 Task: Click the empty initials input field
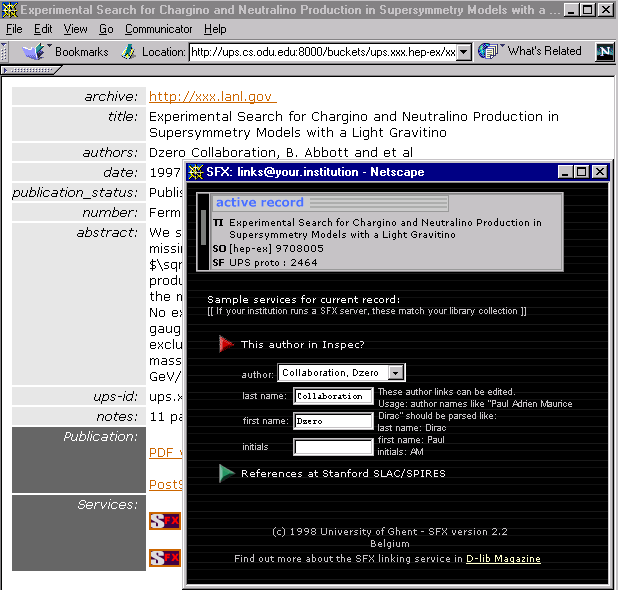click(x=333, y=447)
